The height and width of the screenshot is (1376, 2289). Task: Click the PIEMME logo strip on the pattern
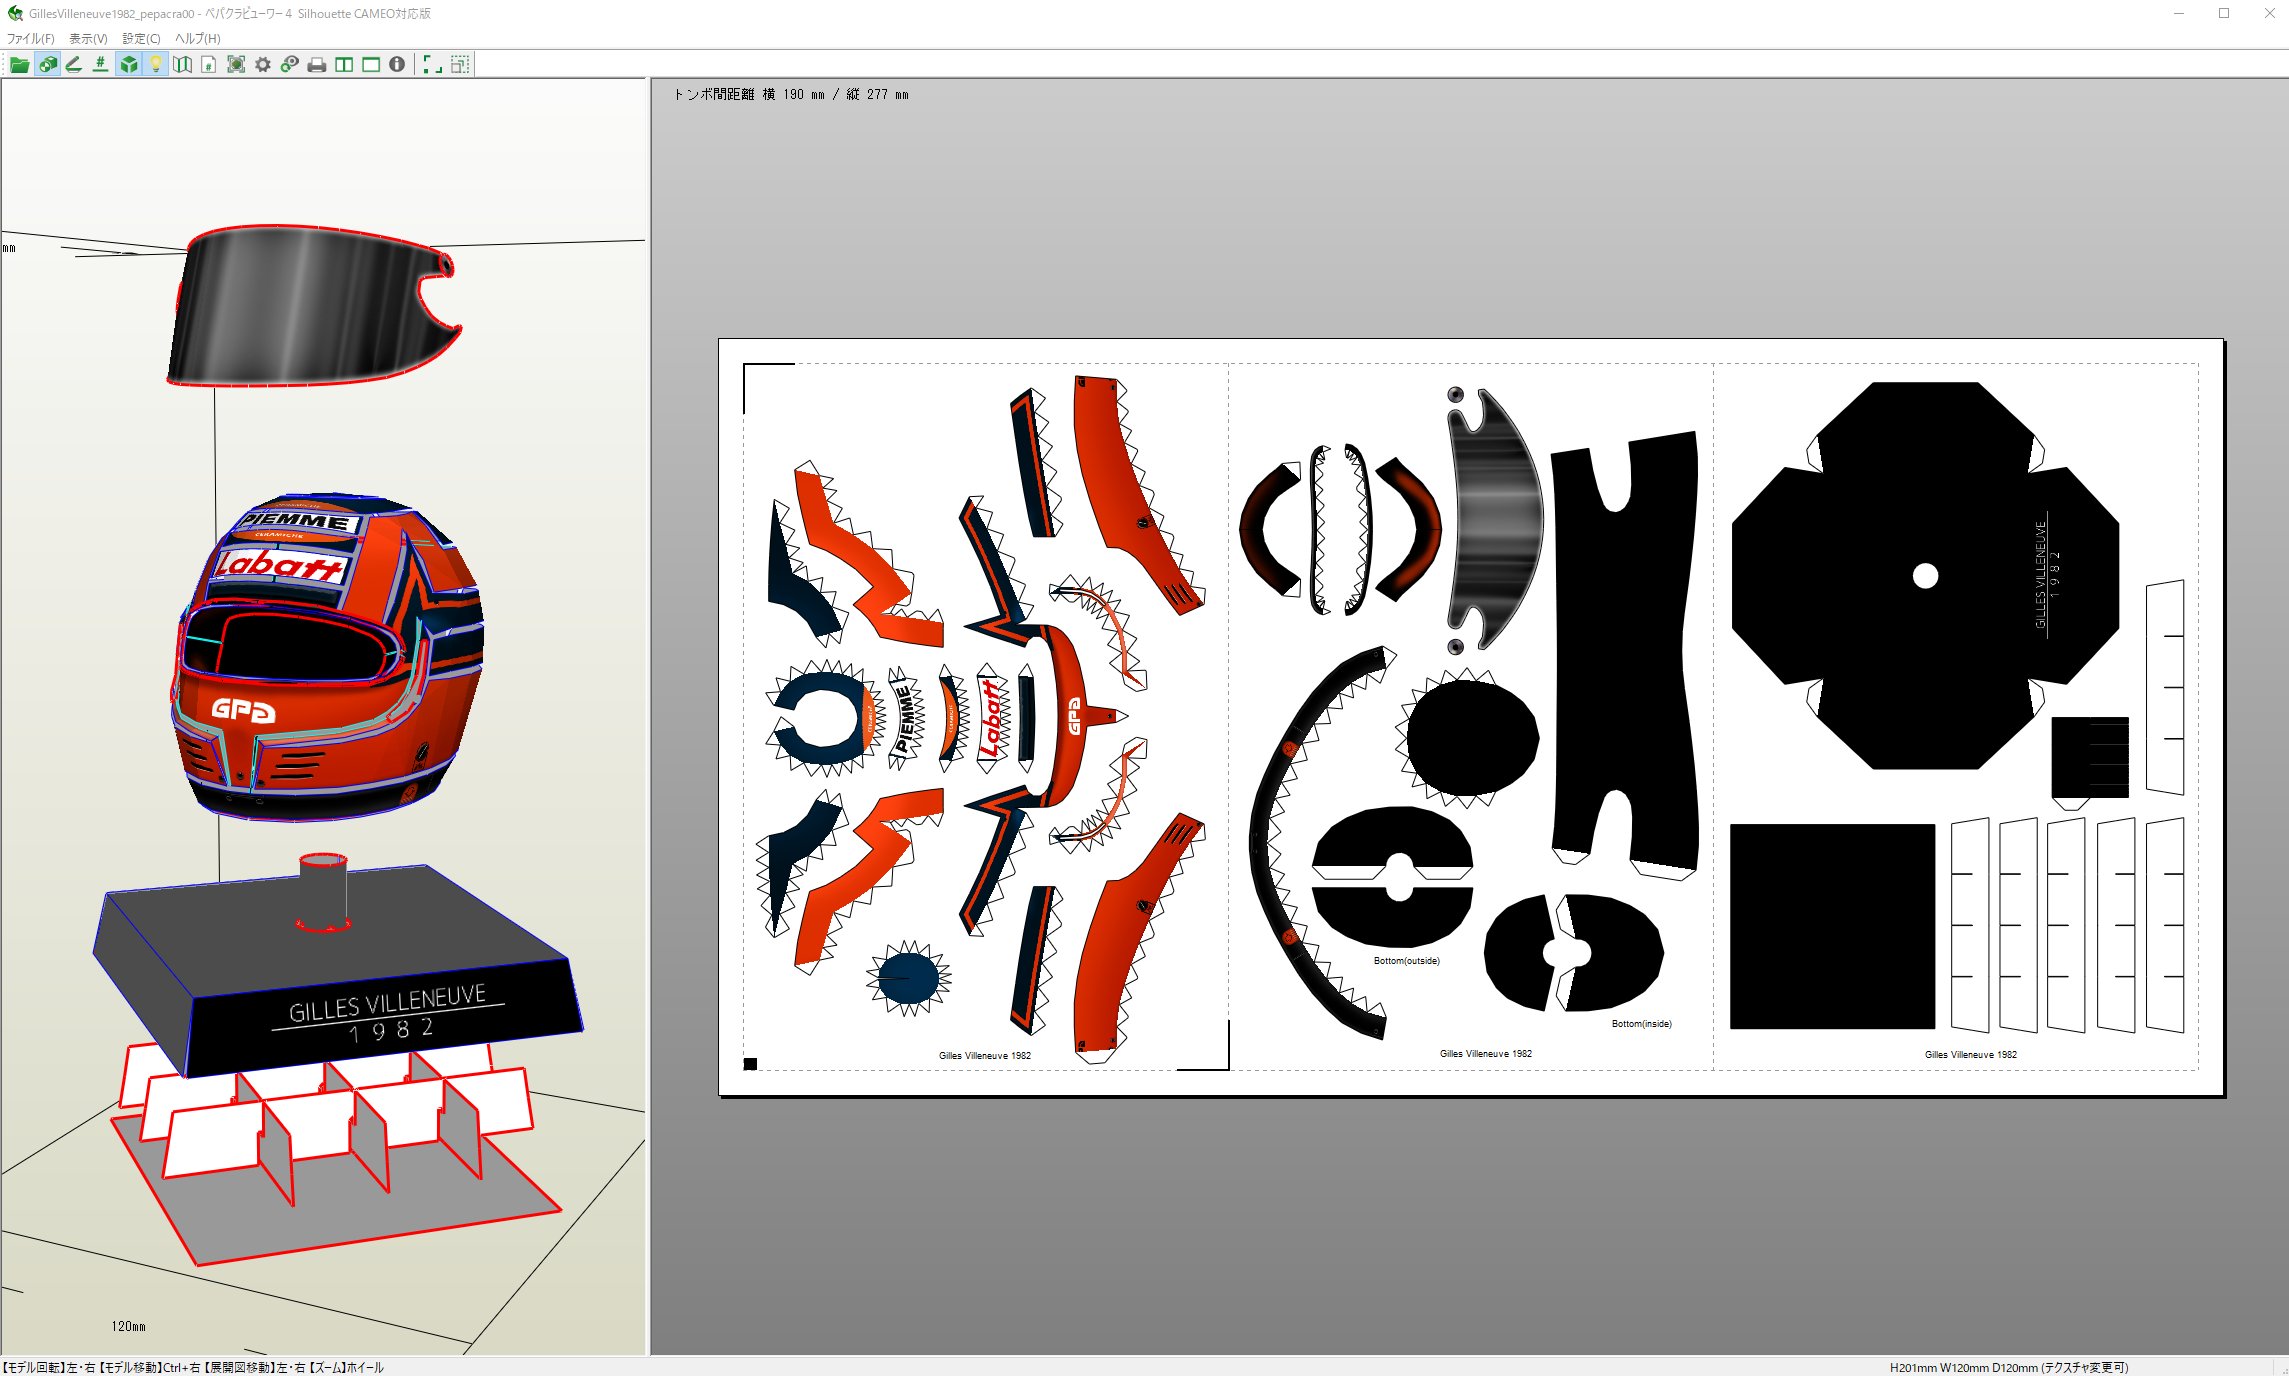904,718
